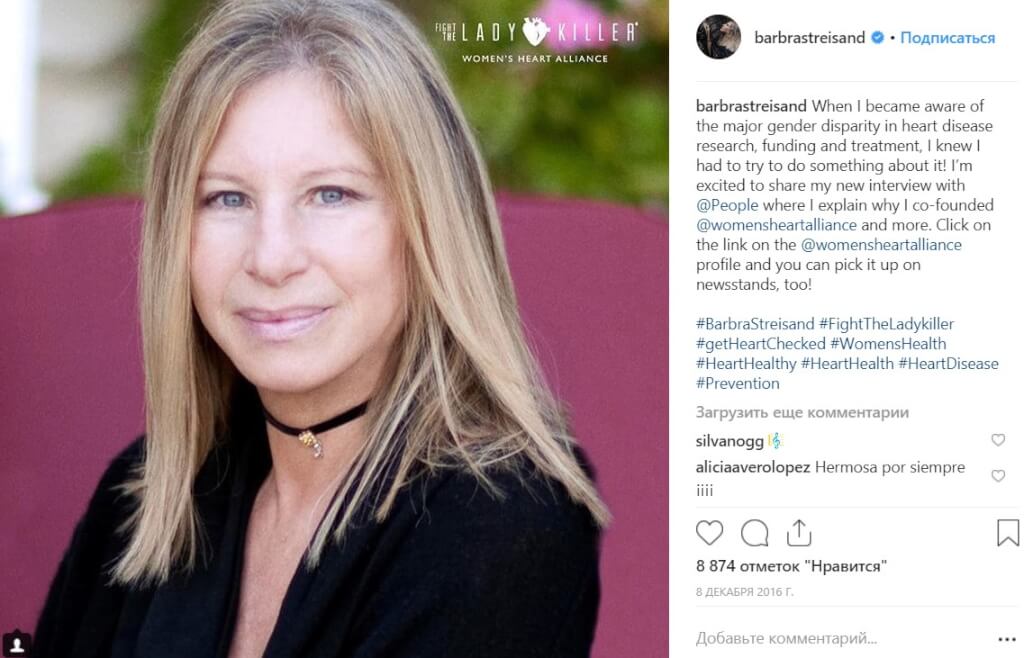
Task: Like silvanogg's comment heart
Action: click(x=998, y=440)
